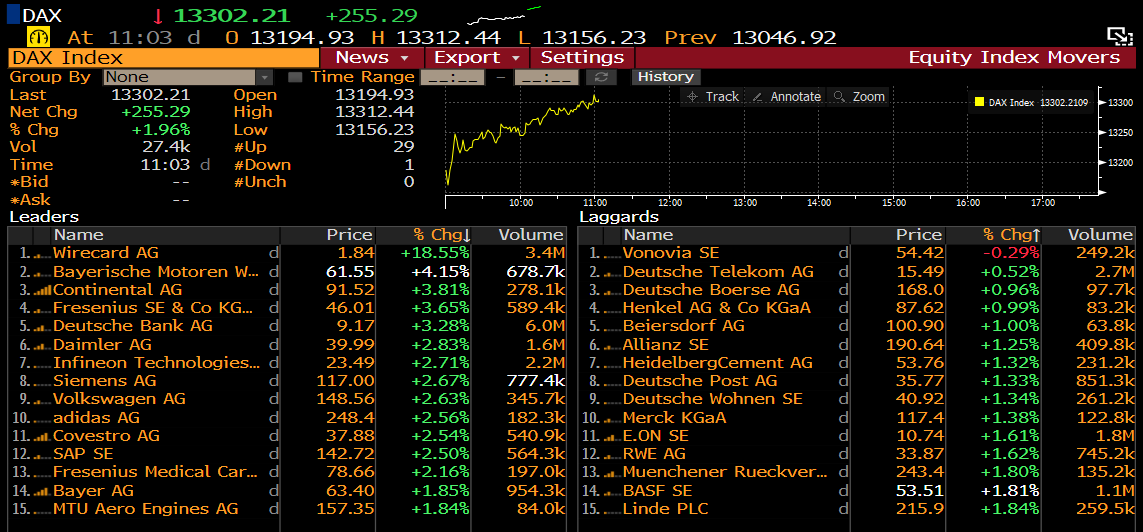
Task: Click volume bars icon next to Bayer AG
Action: pyautogui.click(x=44, y=490)
